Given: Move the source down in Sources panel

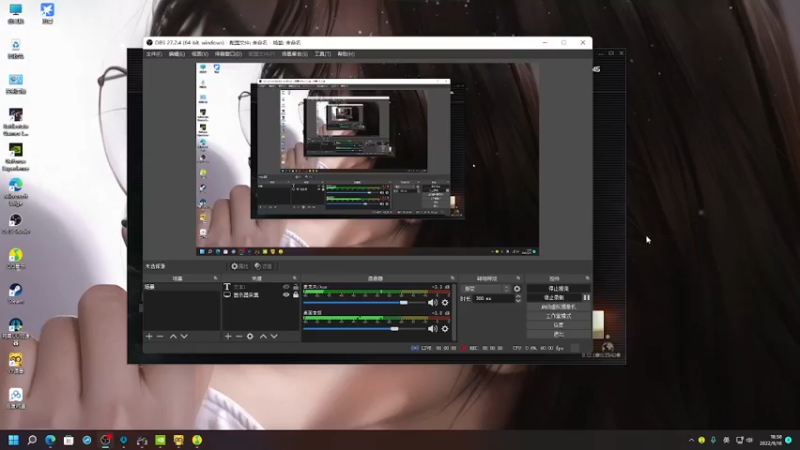Looking at the screenshot, I should click(x=274, y=336).
